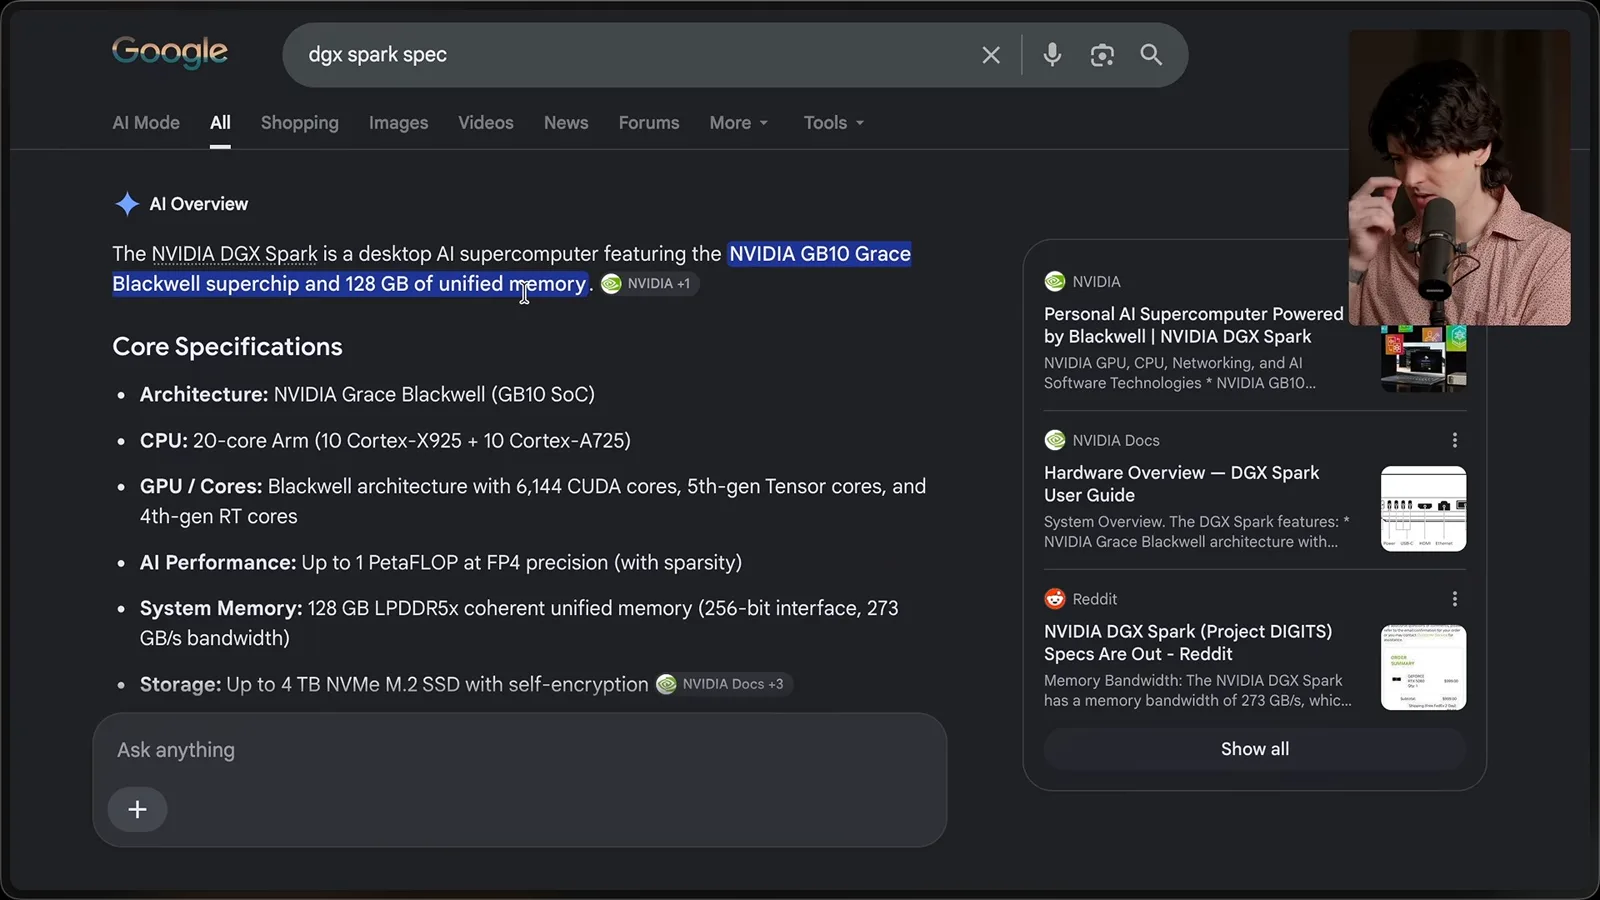The width and height of the screenshot is (1600, 900).
Task: Click the 'GPU / Cores:' specification line
Action: point(533,501)
